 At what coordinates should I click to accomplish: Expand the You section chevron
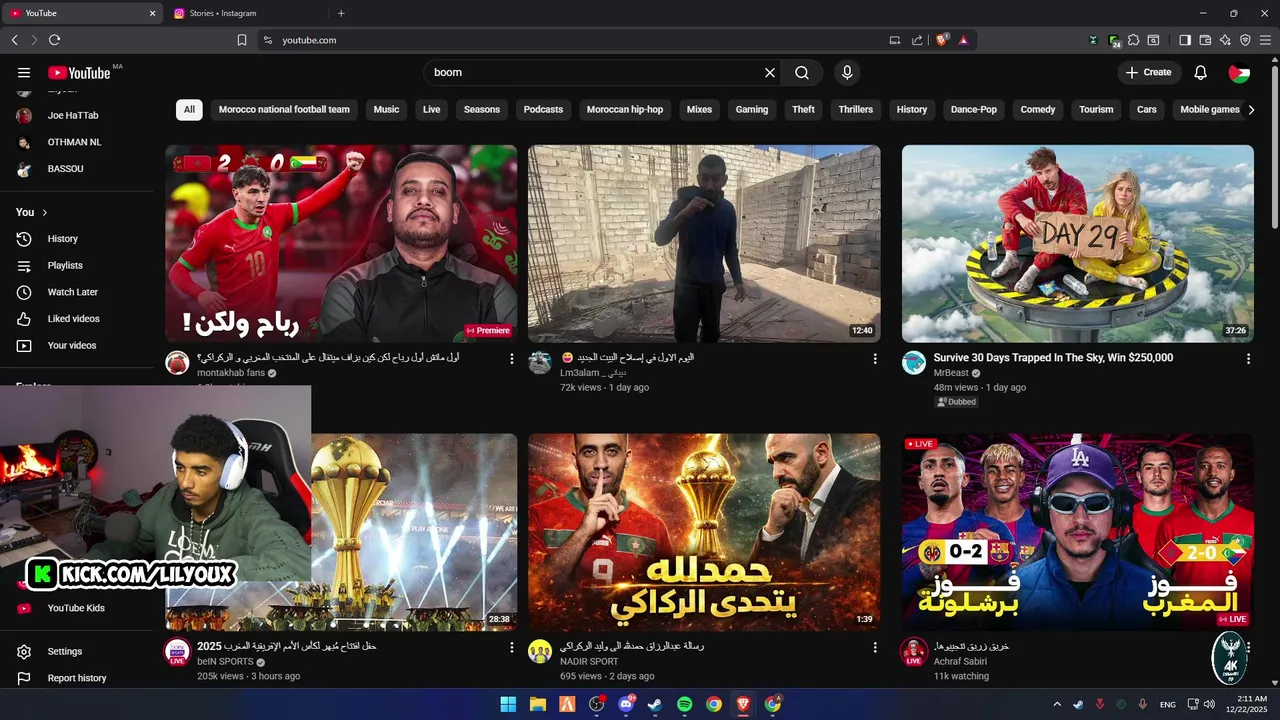(44, 212)
